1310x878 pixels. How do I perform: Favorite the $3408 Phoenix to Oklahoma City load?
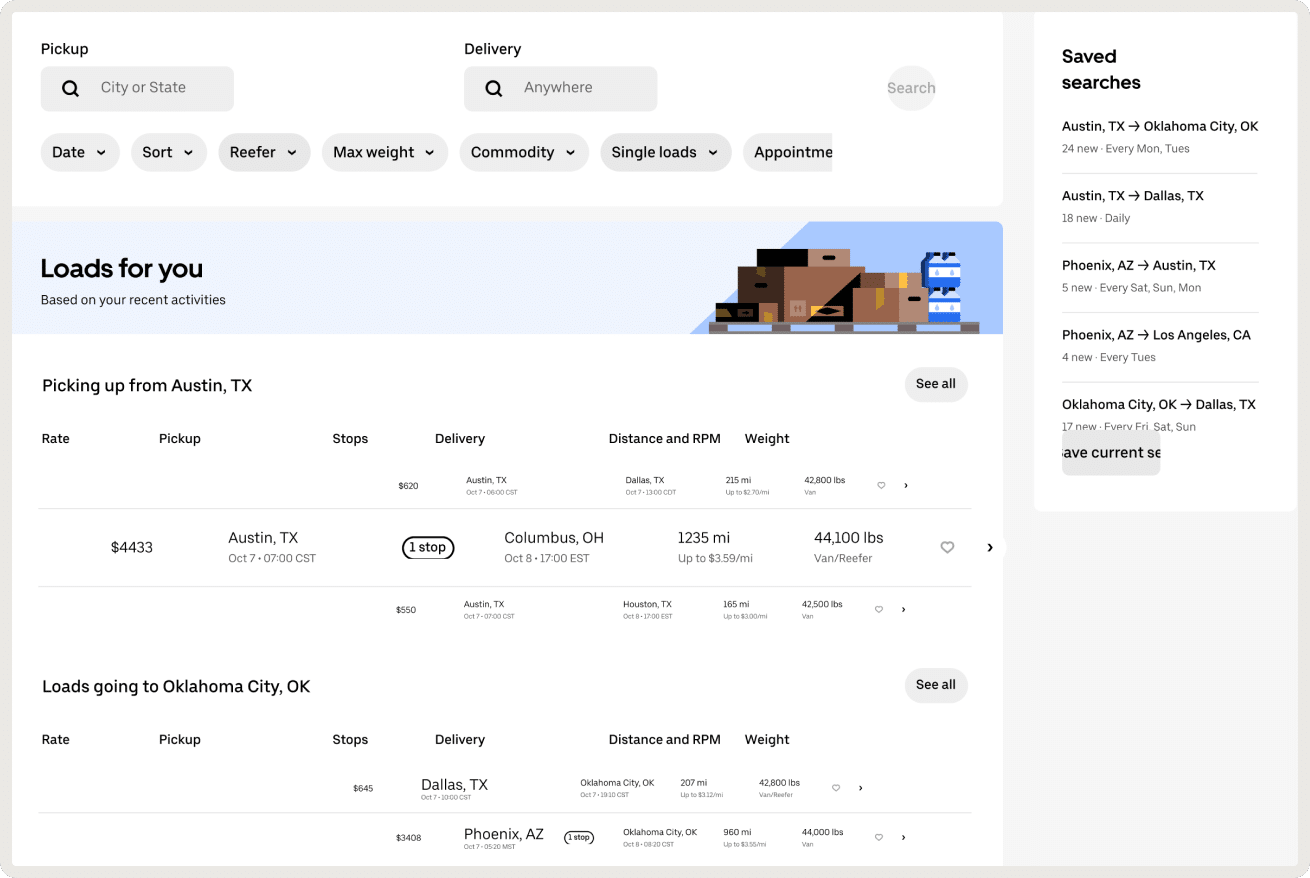tap(879, 837)
